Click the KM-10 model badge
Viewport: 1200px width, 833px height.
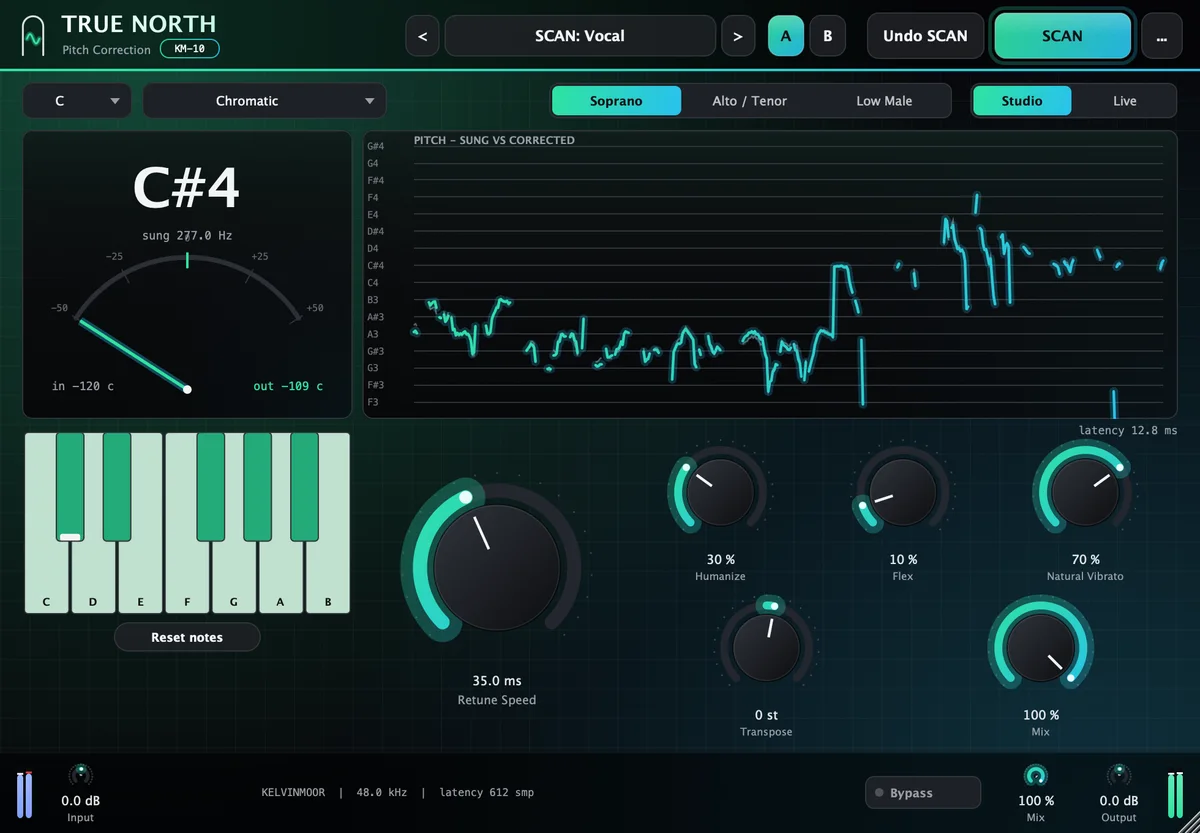point(189,48)
